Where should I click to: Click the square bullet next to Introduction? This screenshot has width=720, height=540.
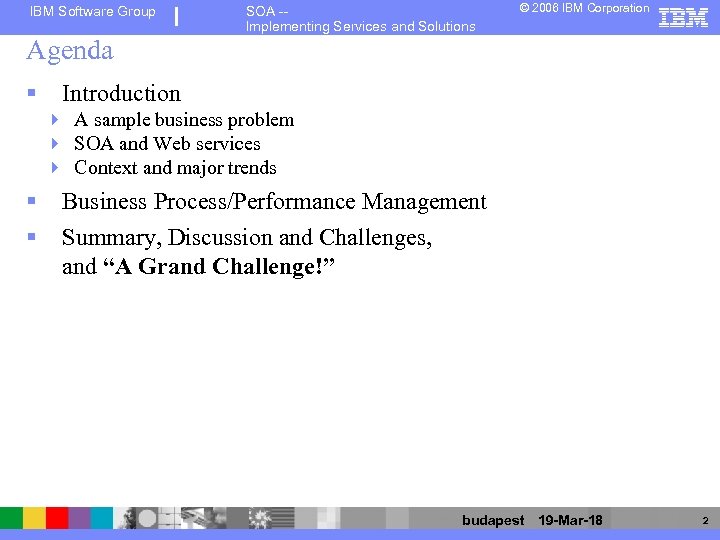[x=32, y=93]
